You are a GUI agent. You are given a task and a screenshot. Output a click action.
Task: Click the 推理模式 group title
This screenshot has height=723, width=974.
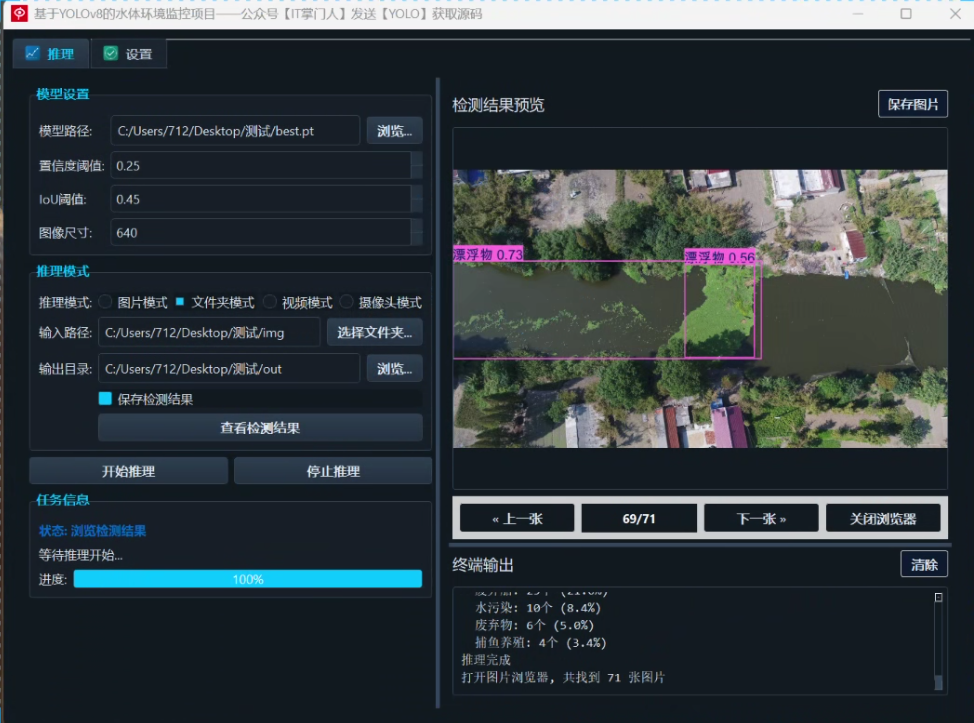[x=63, y=271]
